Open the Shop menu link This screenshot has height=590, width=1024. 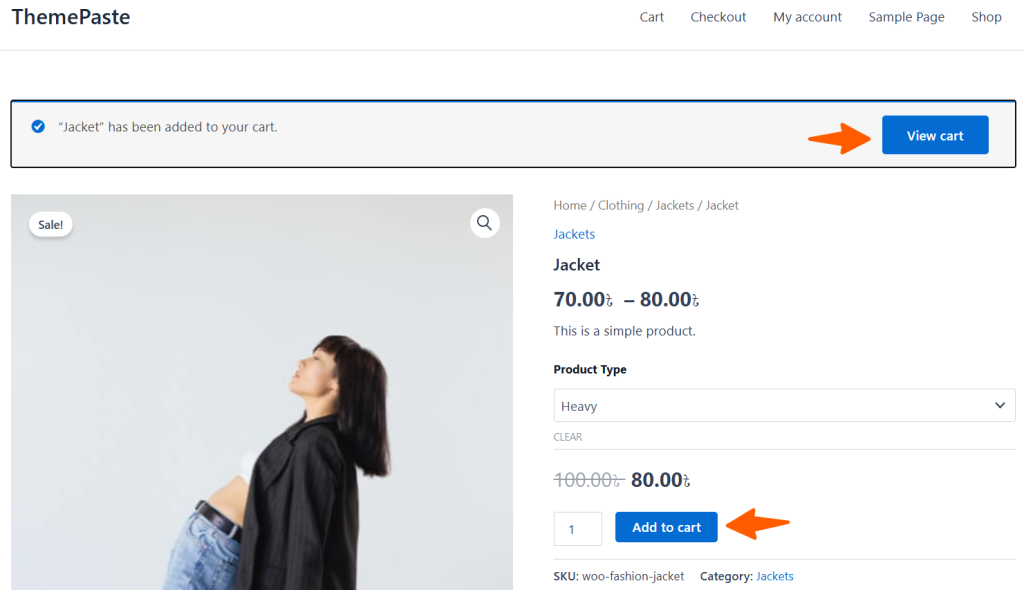point(986,17)
